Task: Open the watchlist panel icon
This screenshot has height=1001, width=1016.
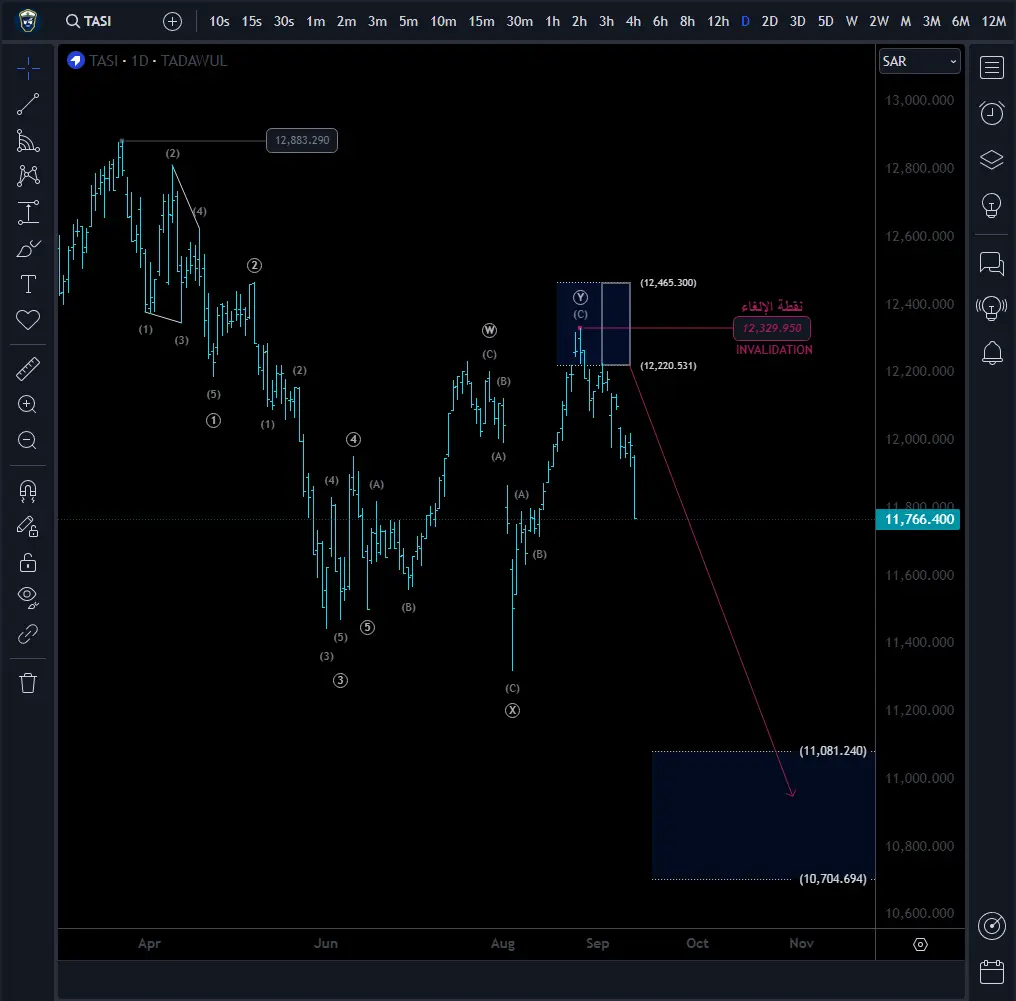Action: [991, 67]
